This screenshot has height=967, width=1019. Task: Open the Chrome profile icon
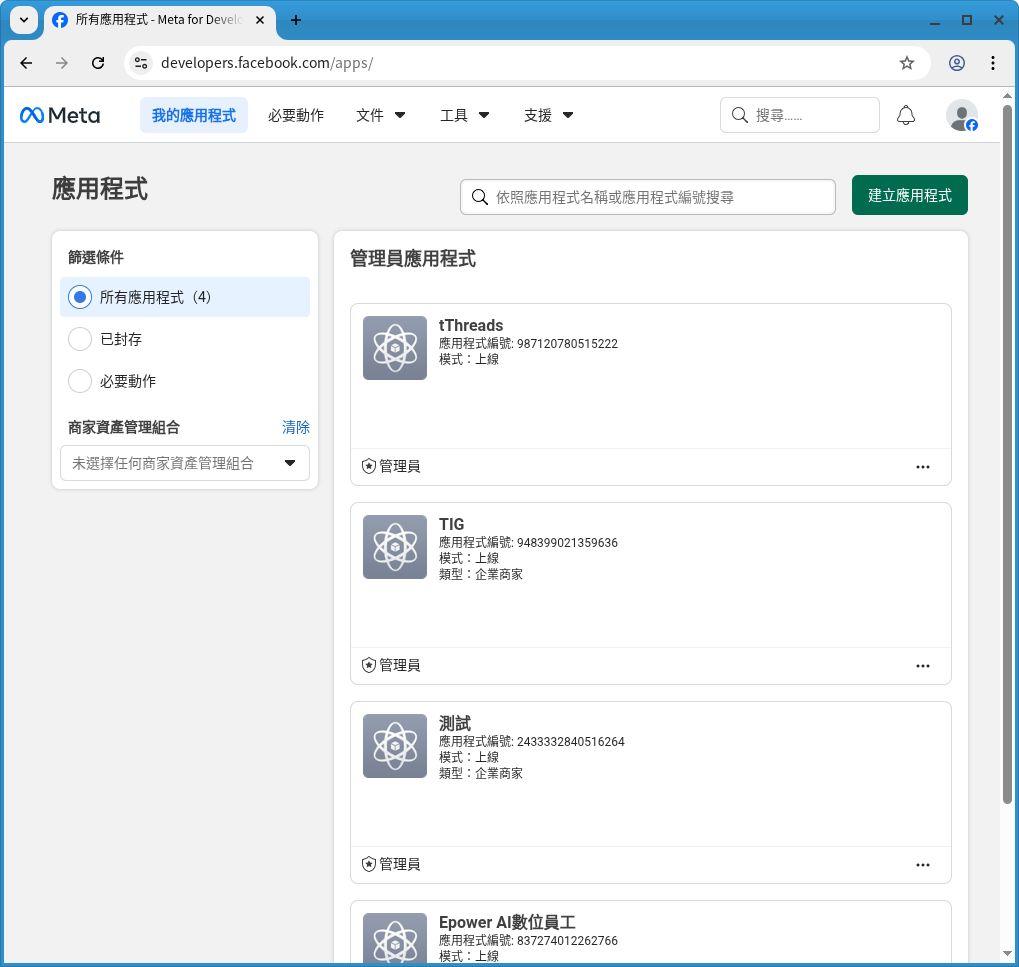(957, 63)
